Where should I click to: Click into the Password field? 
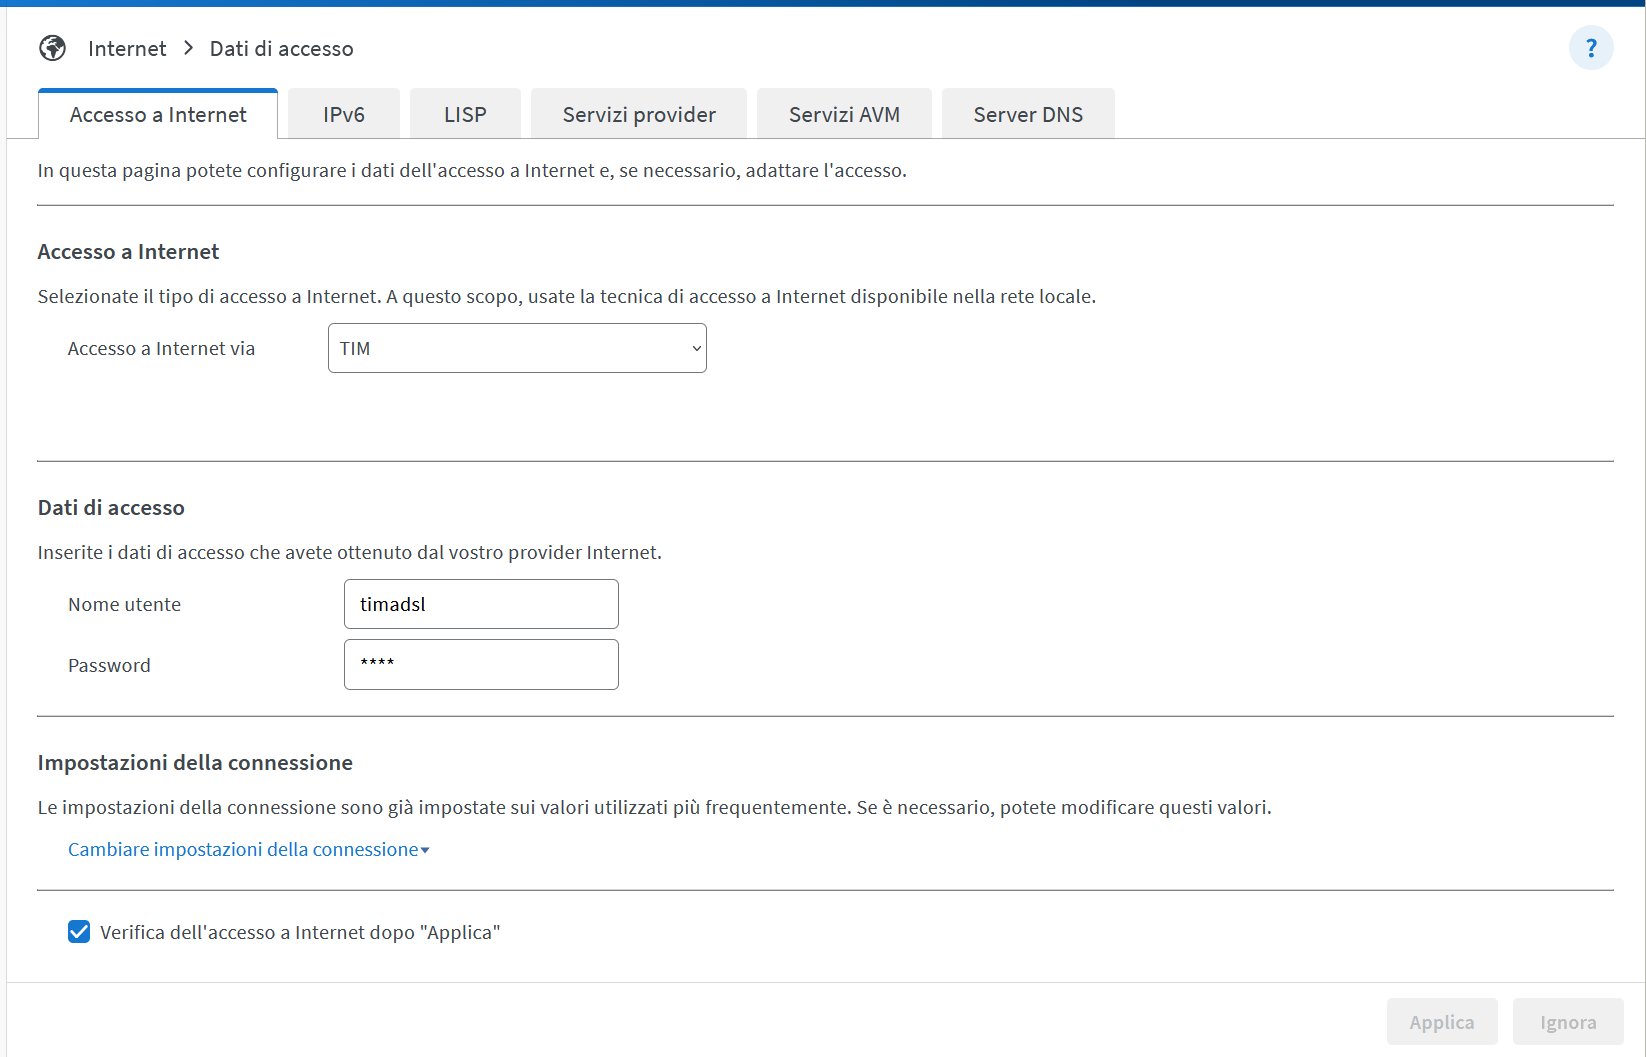(x=481, y=664)
